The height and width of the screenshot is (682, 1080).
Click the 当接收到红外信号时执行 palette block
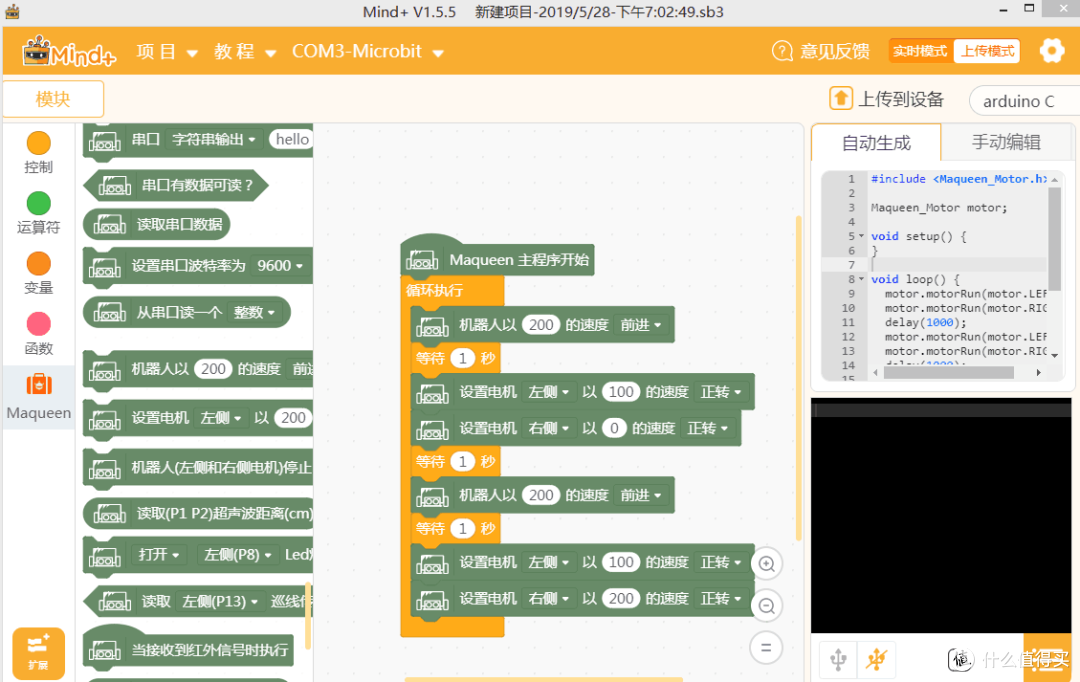[188, 648]
